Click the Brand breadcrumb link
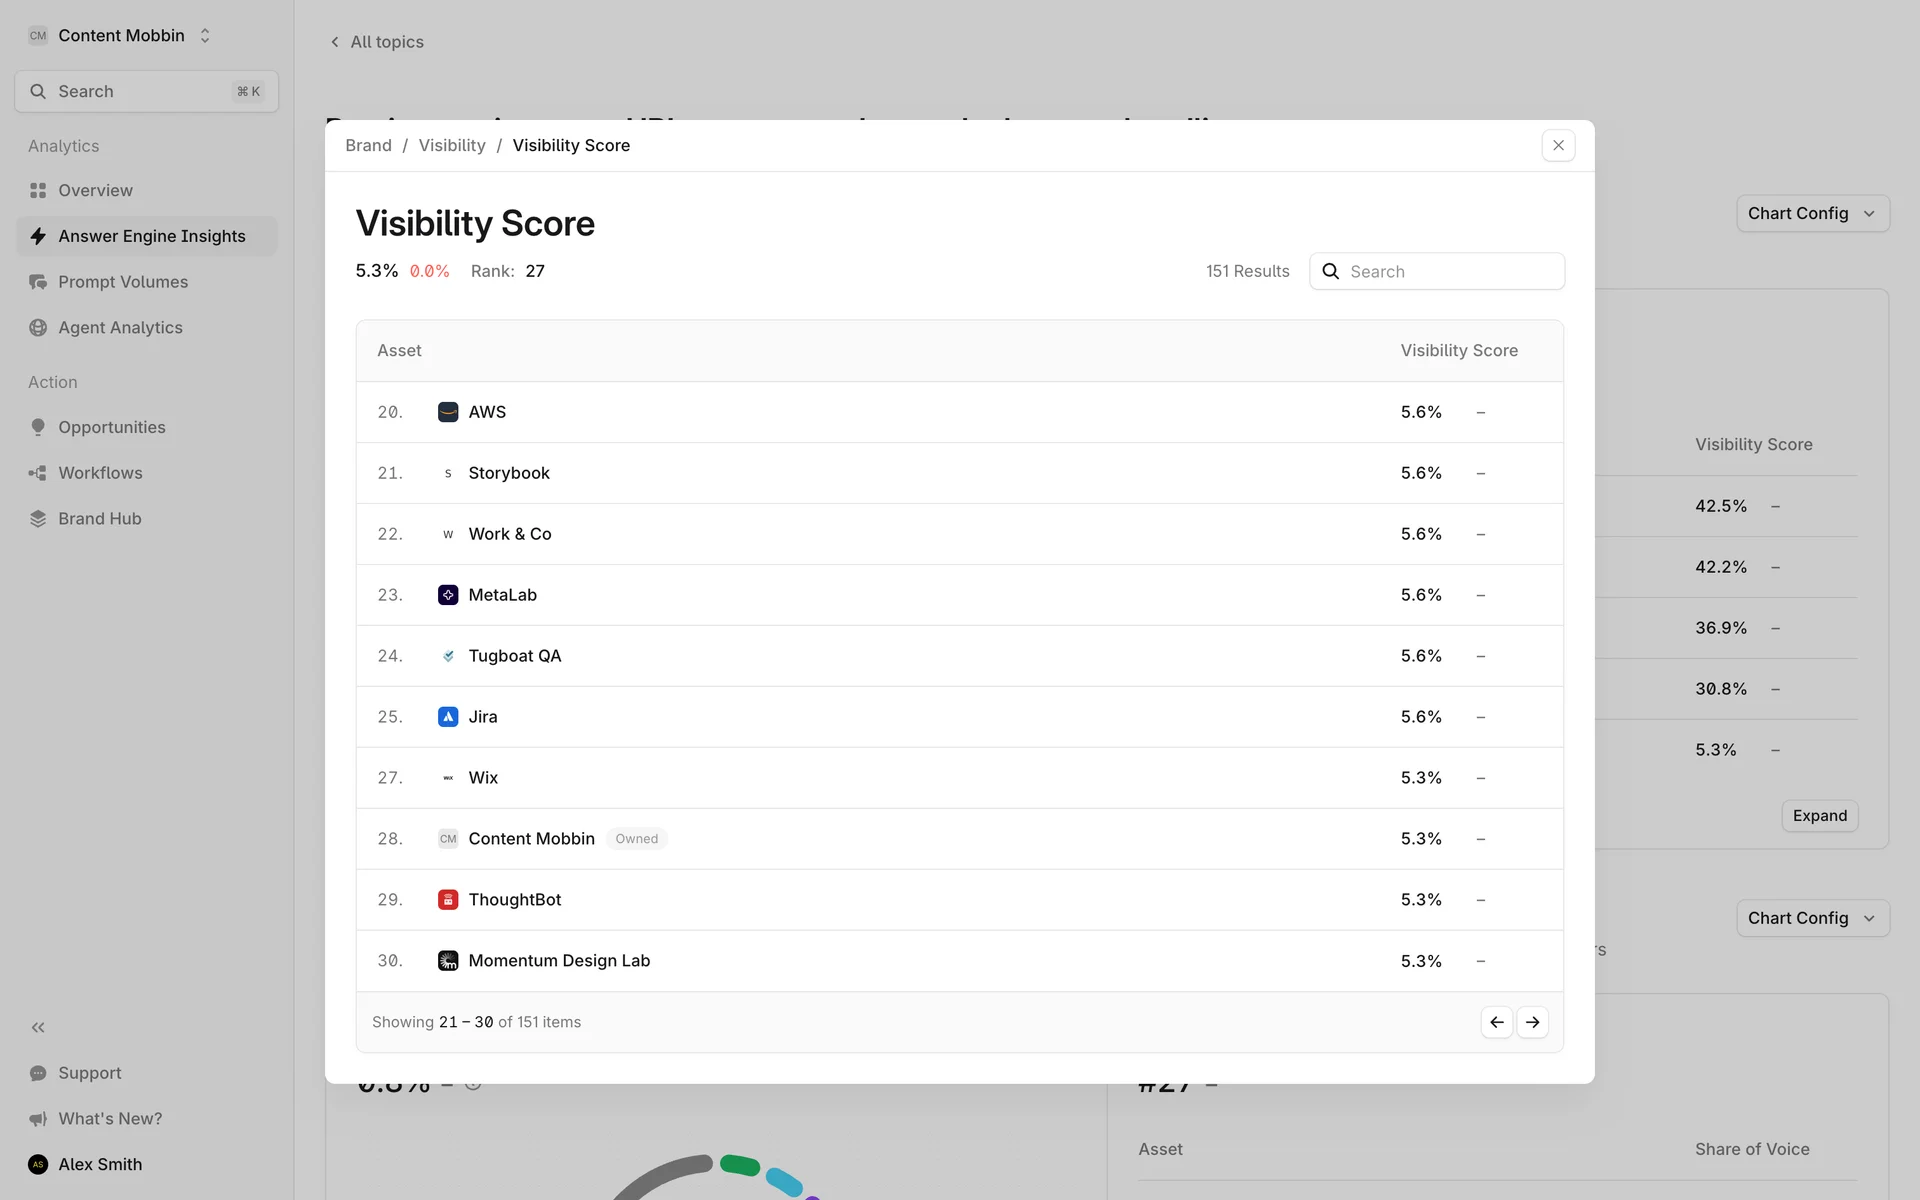This screenshot has height=1200, width=1920. pyautogui.click(x=368, y=145)
